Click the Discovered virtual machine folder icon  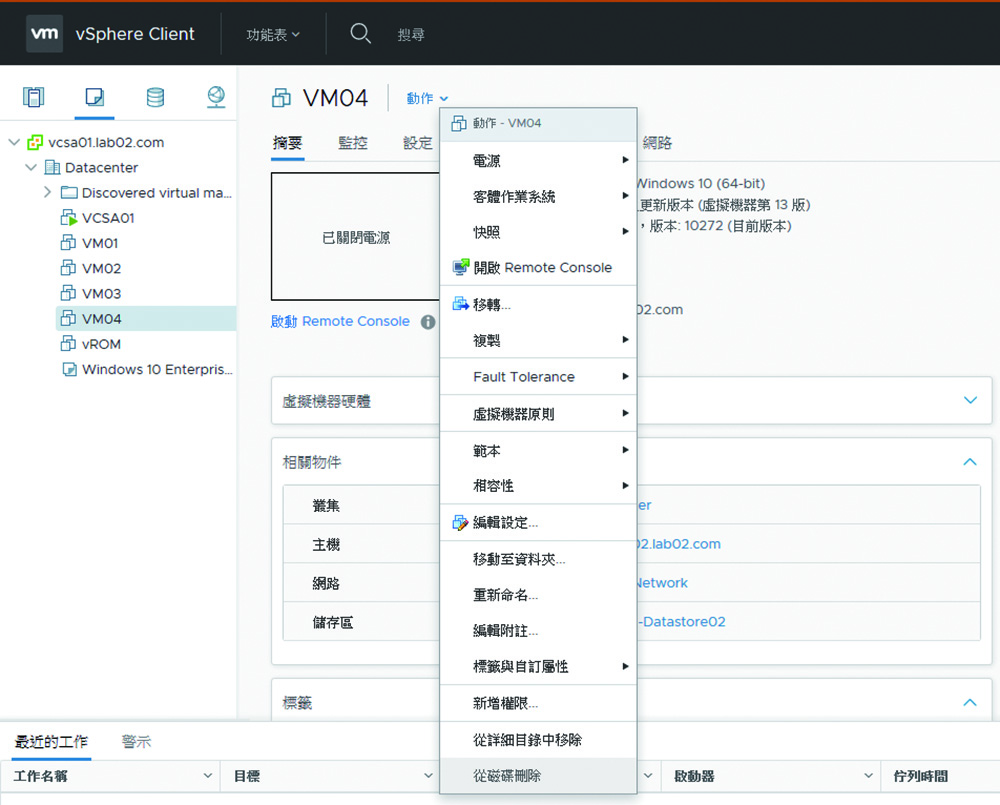[69, 193]
